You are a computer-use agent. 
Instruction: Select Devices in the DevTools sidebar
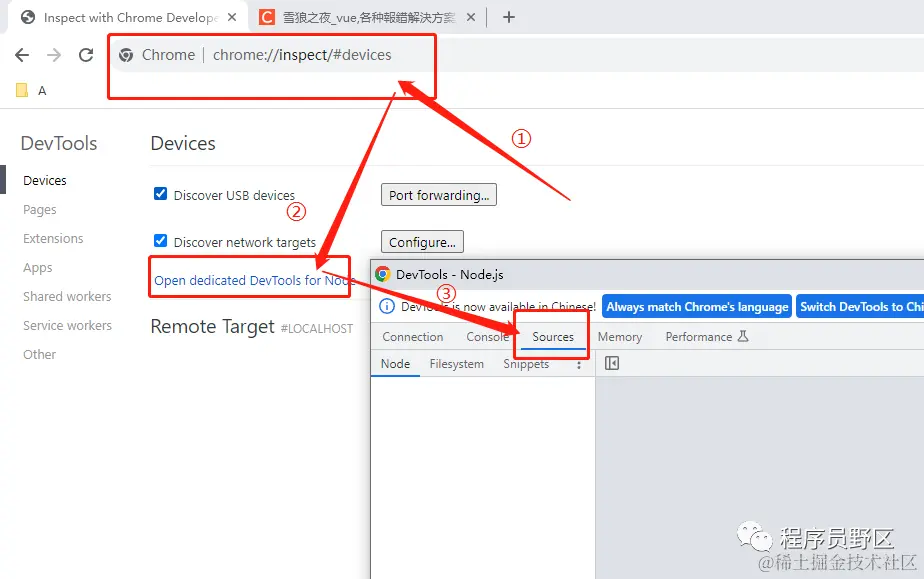[45, 180]
